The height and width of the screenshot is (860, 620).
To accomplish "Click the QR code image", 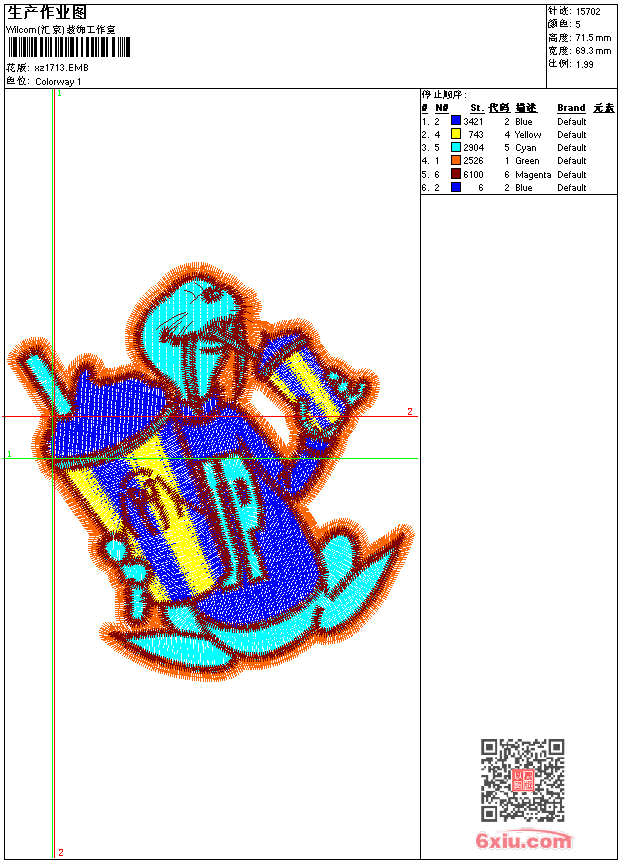I will [522, 779].
